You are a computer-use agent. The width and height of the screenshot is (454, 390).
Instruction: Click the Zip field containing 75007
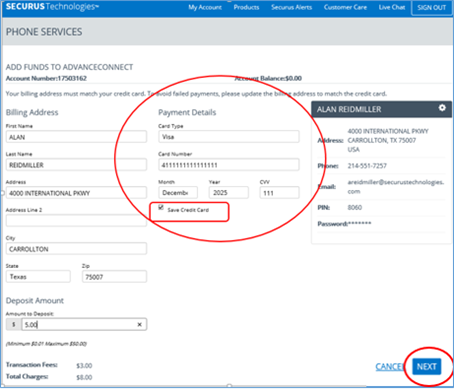[x=114, y=277]
